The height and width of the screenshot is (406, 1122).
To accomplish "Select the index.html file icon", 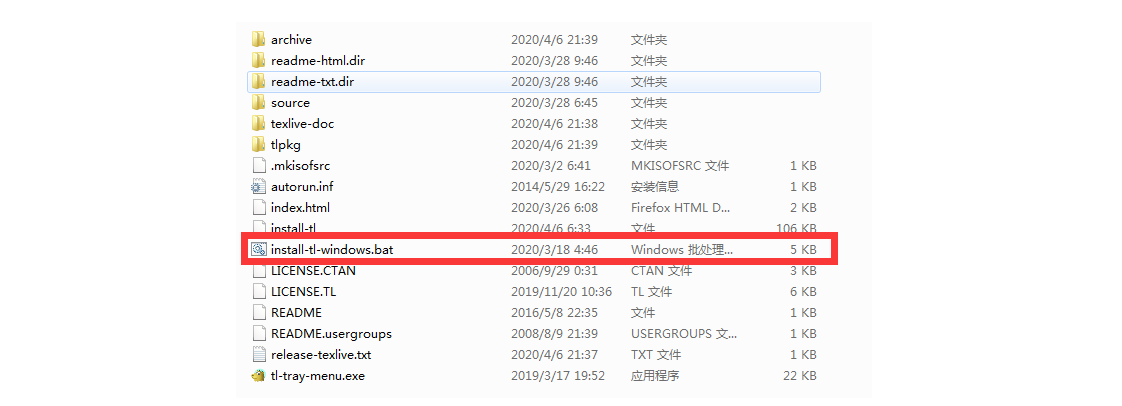I will 258,208.
